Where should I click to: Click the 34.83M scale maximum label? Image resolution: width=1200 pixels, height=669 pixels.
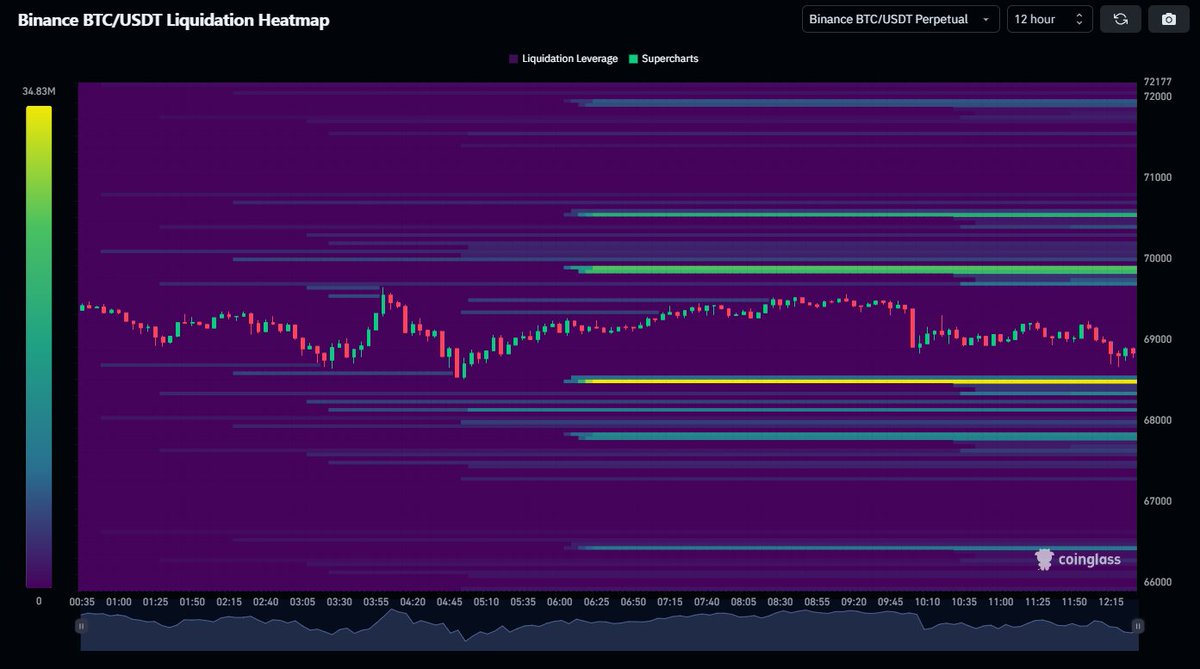click(38, 92)
